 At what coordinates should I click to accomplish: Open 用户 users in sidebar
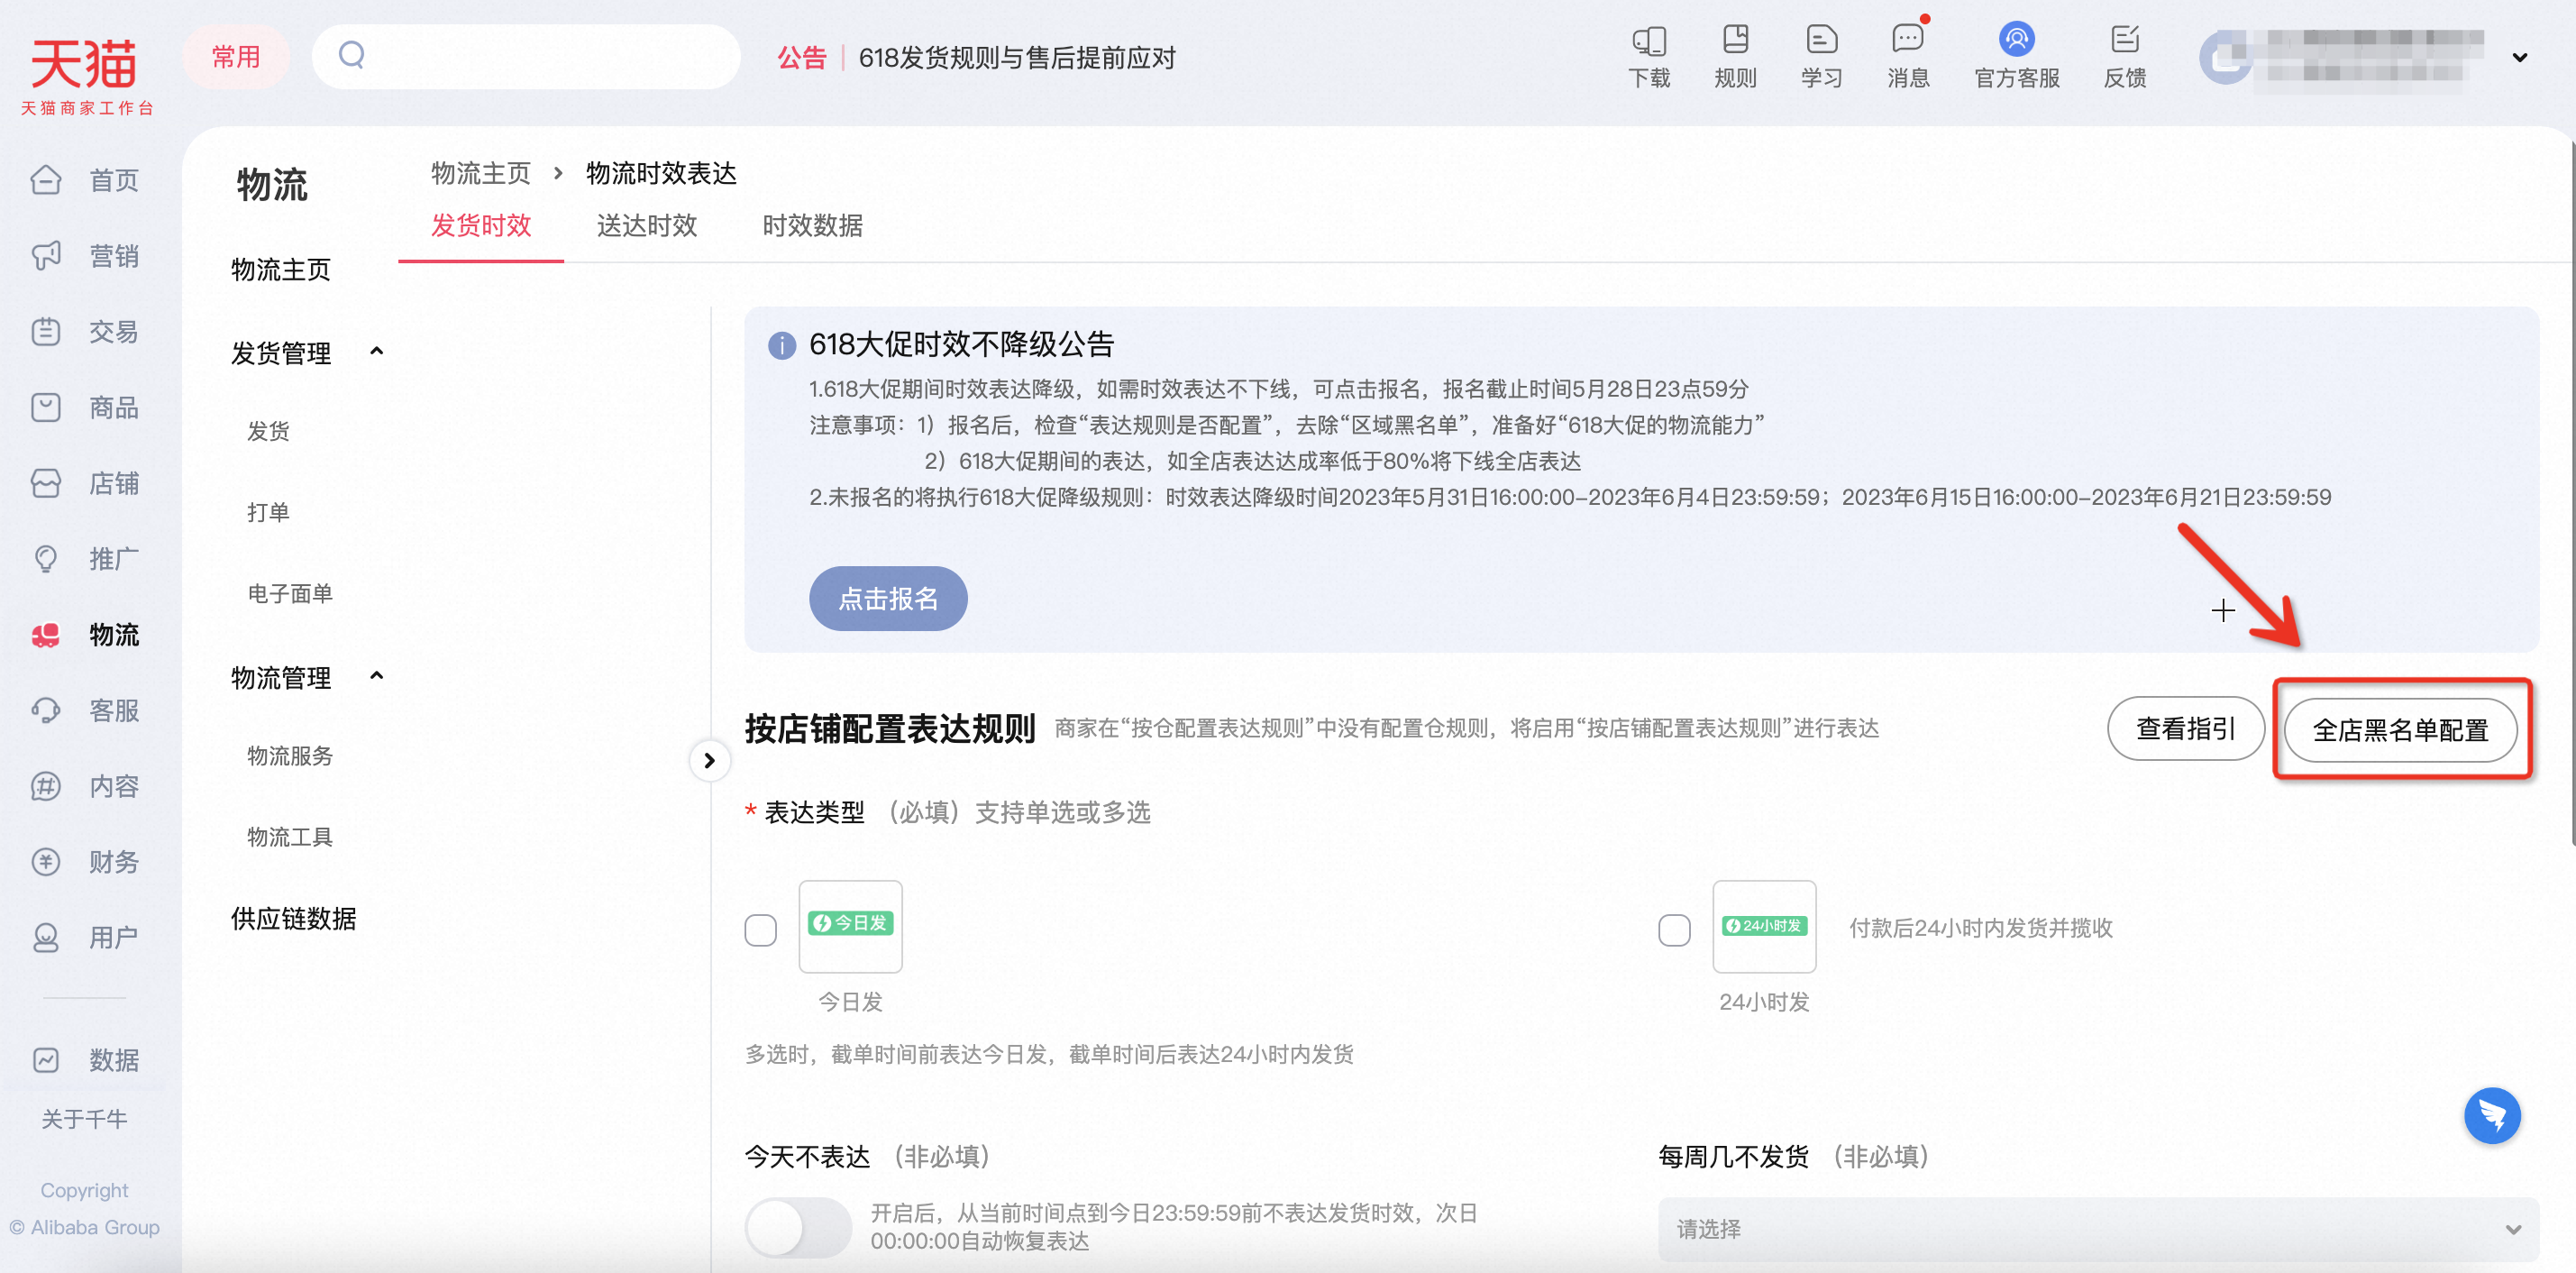click(85, 938)
